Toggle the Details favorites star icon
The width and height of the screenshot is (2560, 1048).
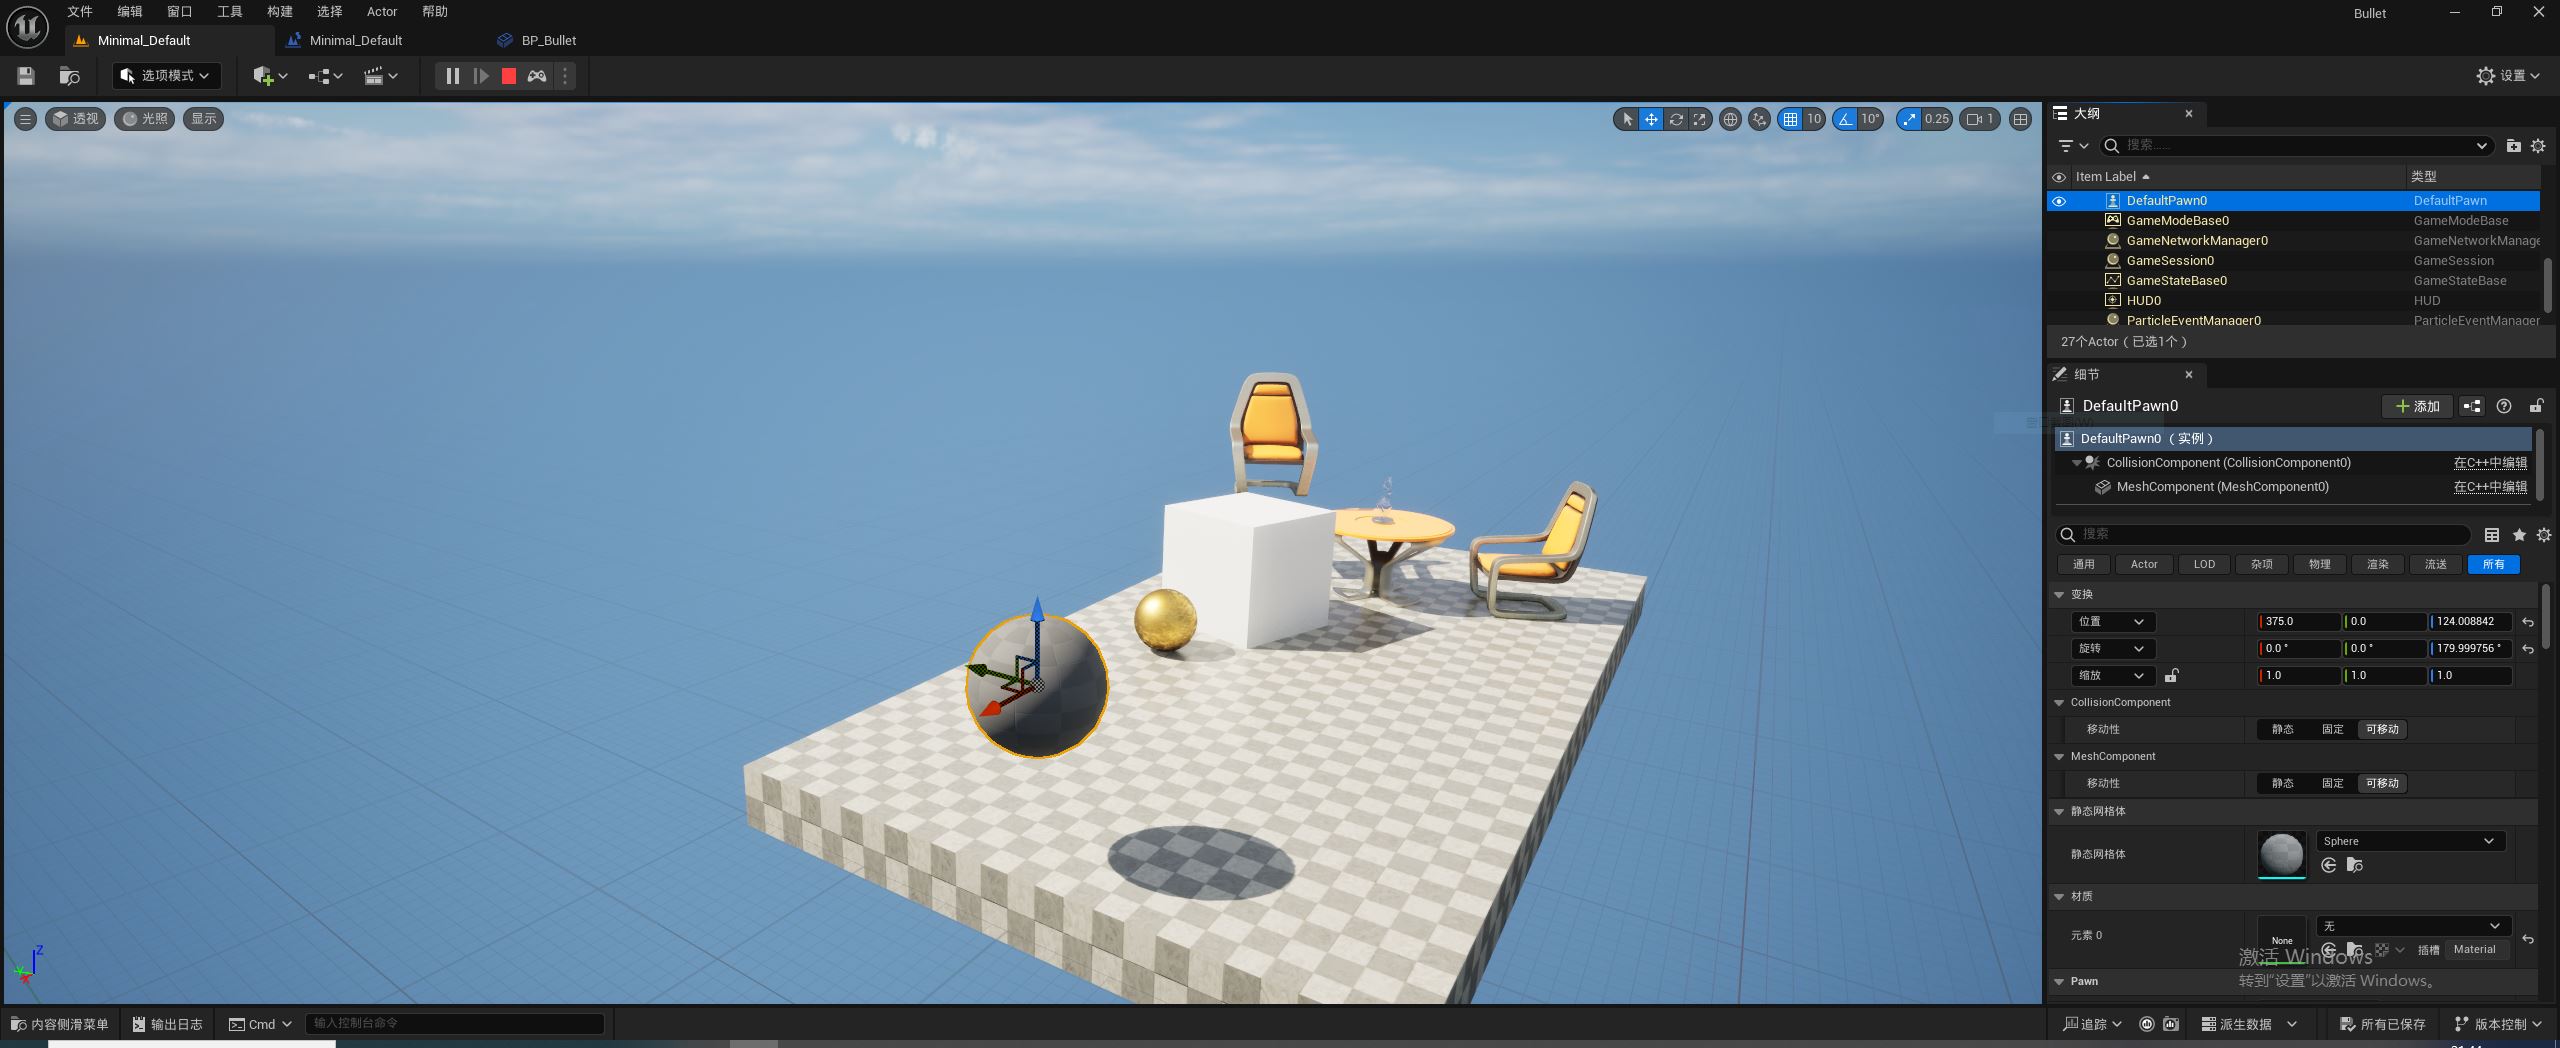coord(2519,535)
